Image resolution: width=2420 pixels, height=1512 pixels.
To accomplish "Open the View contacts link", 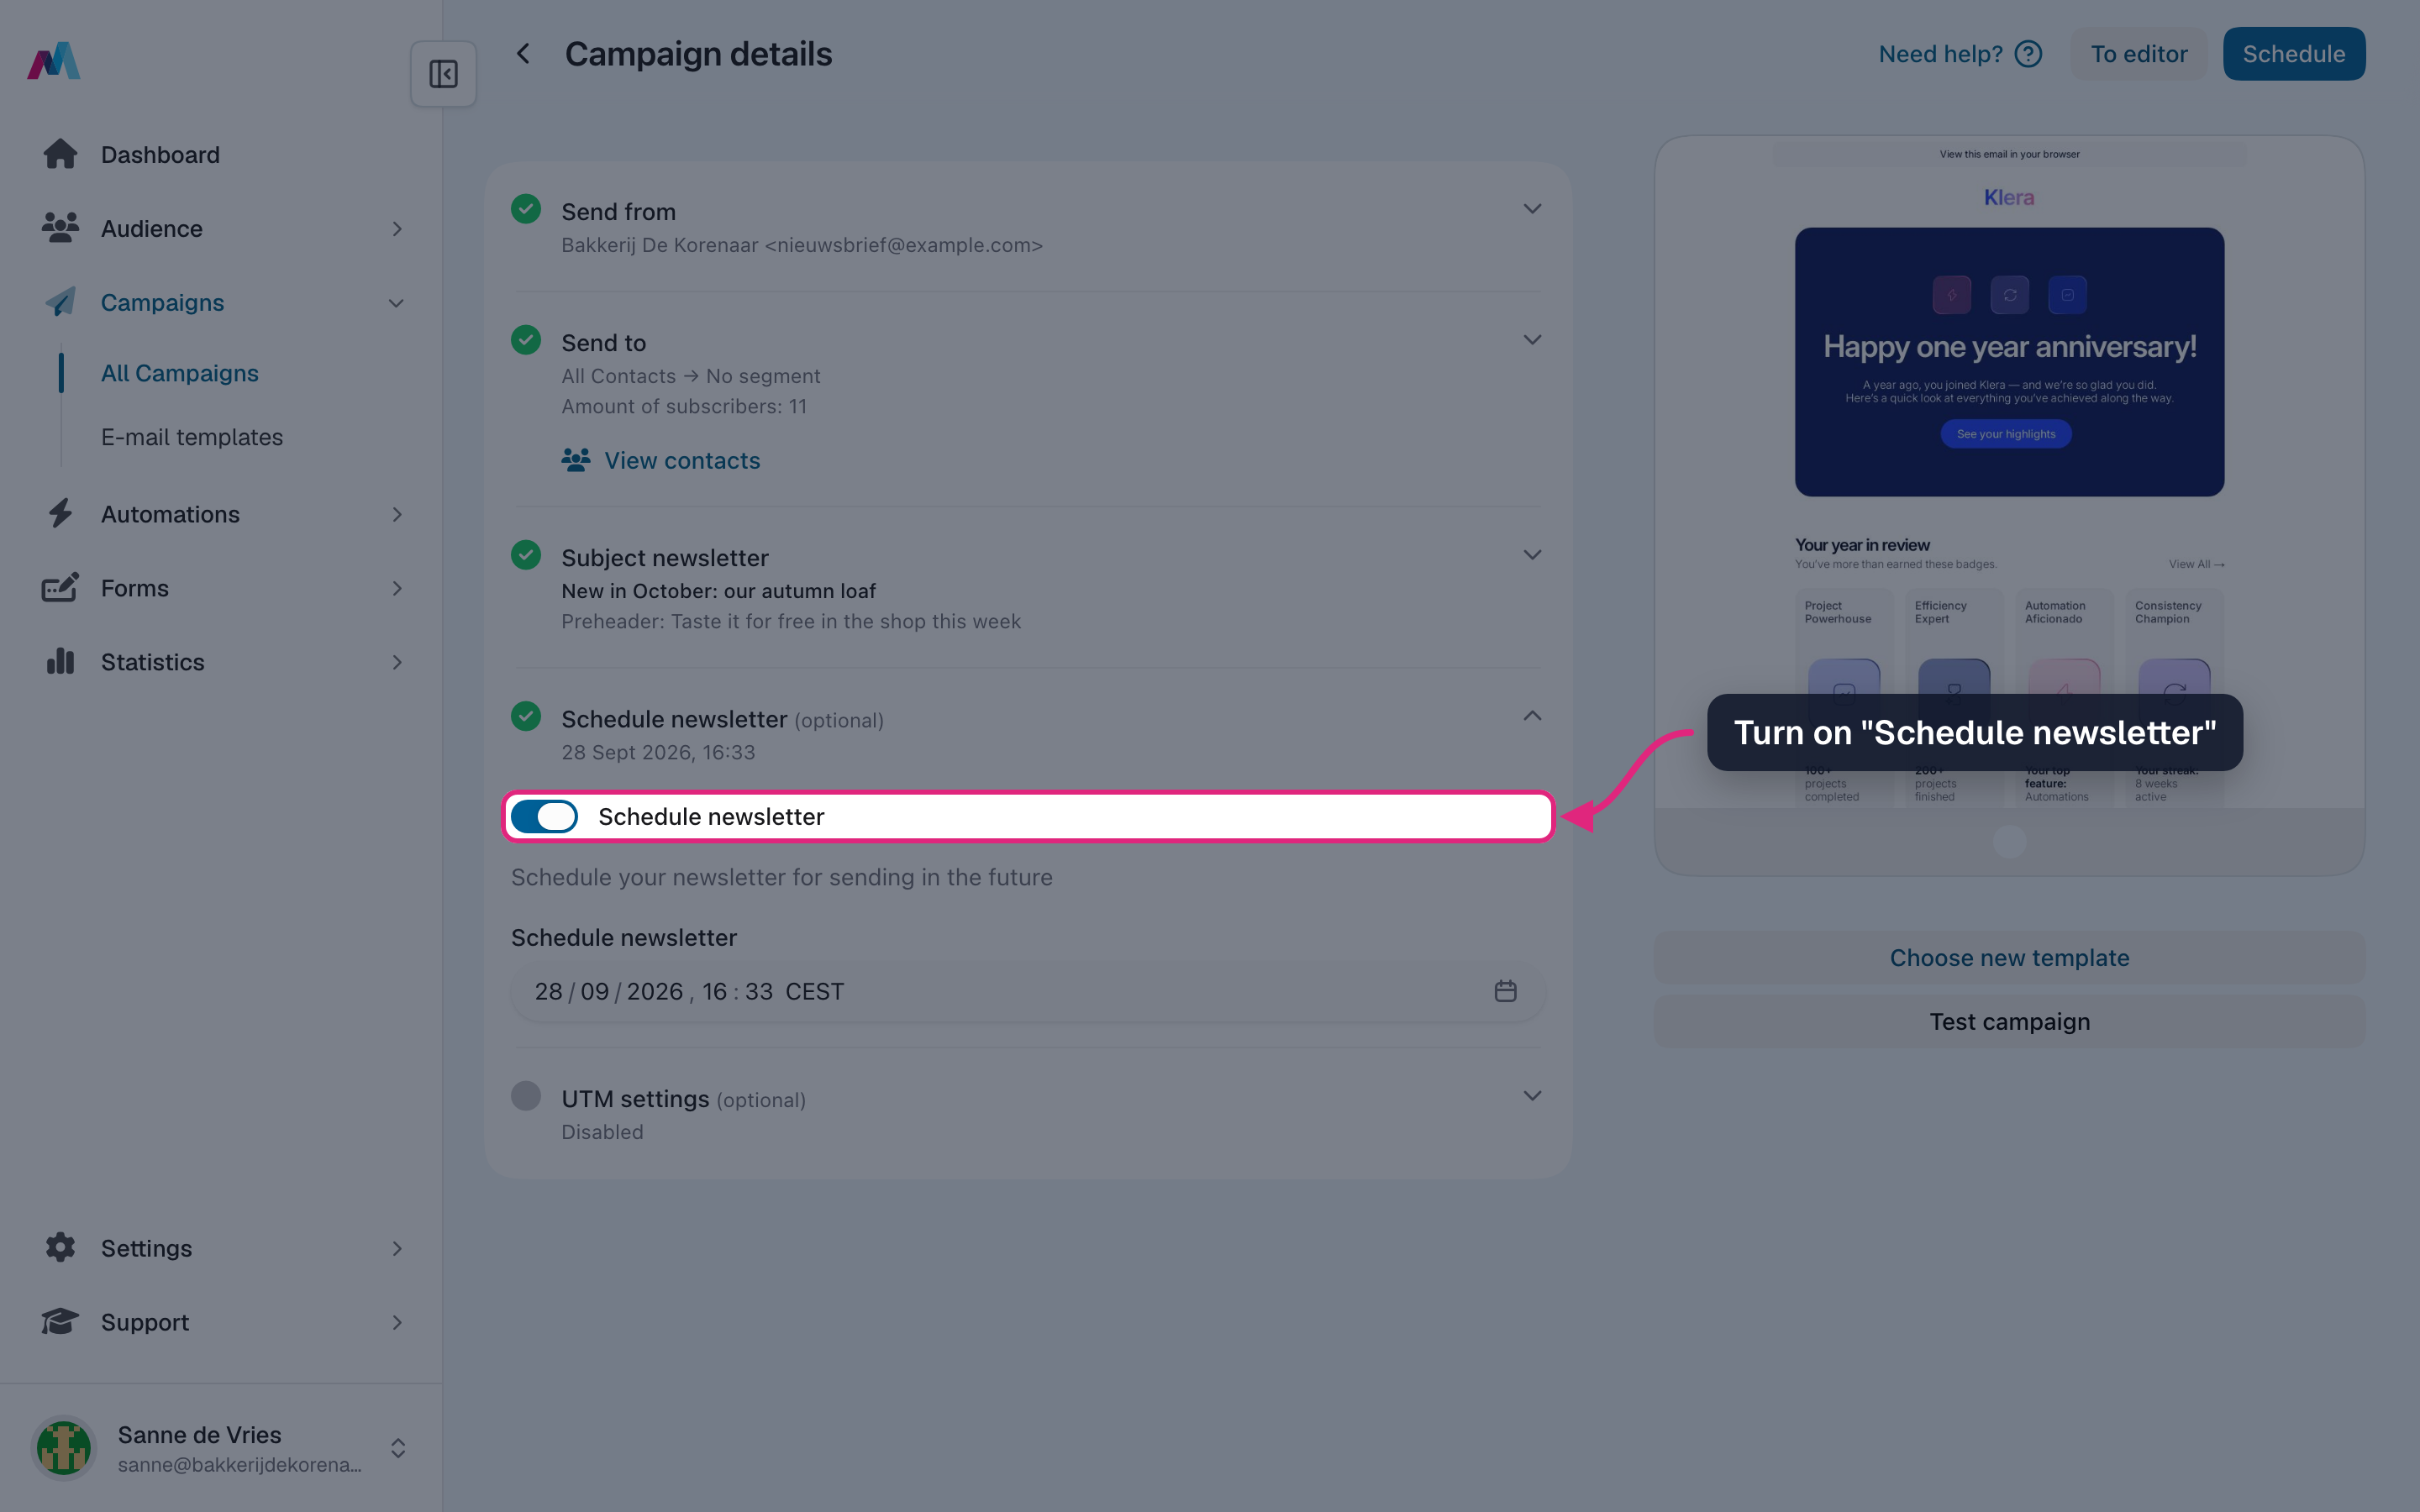I will click(661, 460).
